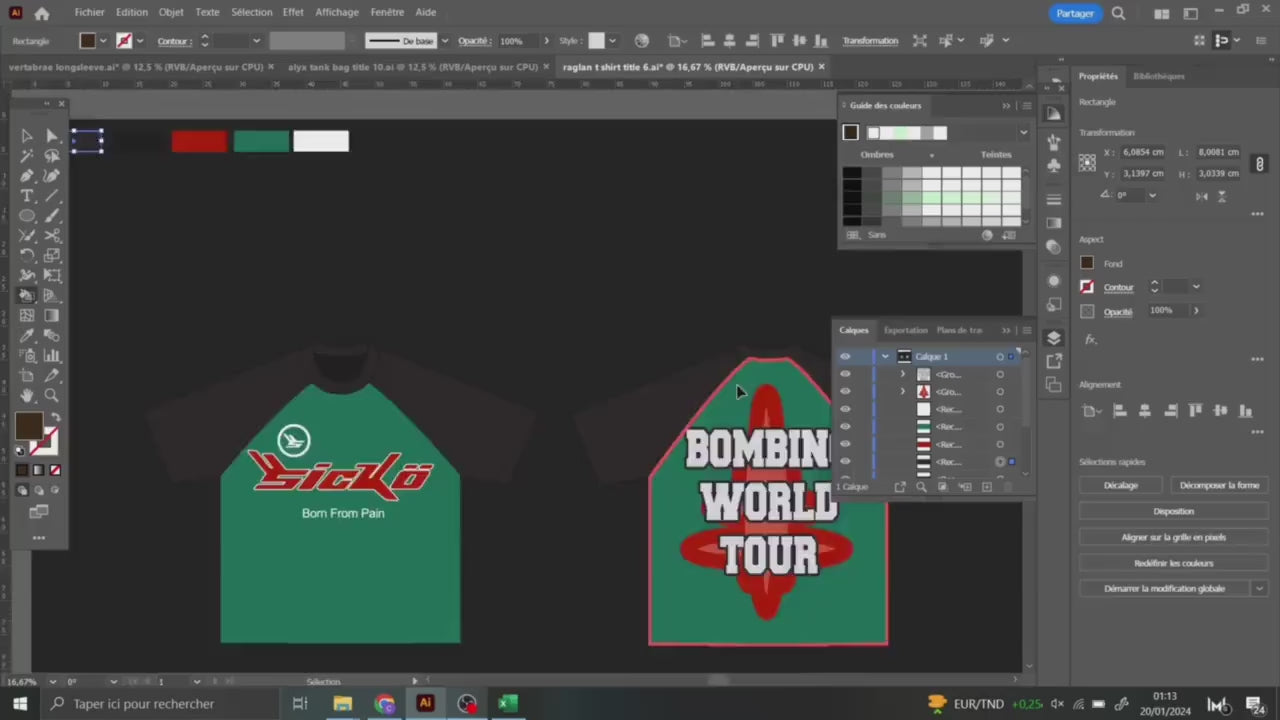Click the Partager button
Screen dimensions: 1280x720
(1075, 13)
